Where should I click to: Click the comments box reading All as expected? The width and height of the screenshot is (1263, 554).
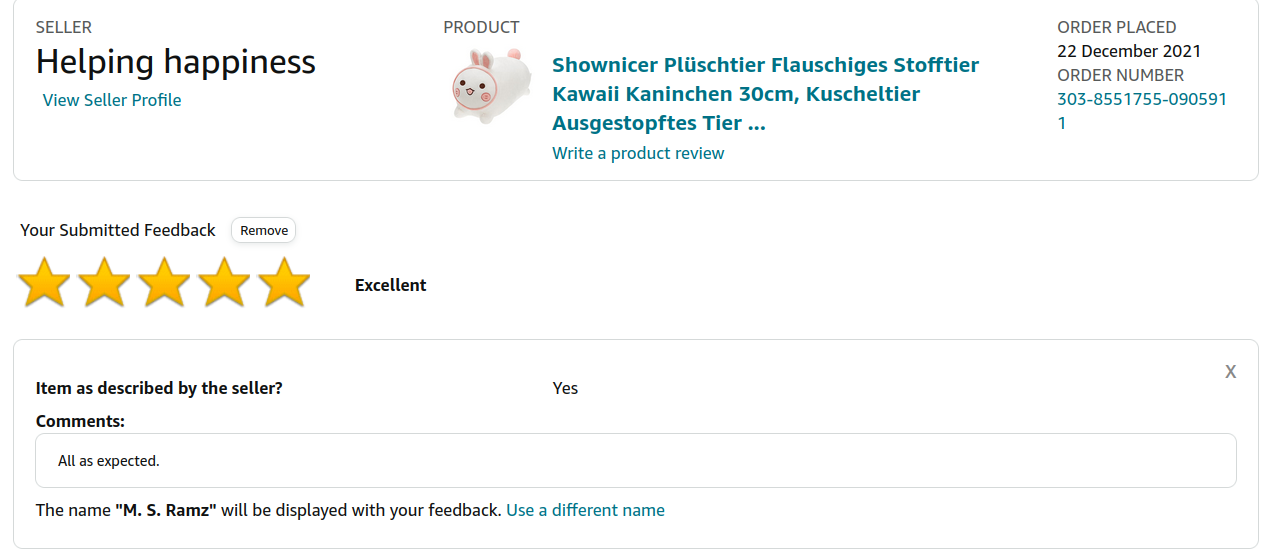point(635,461)
